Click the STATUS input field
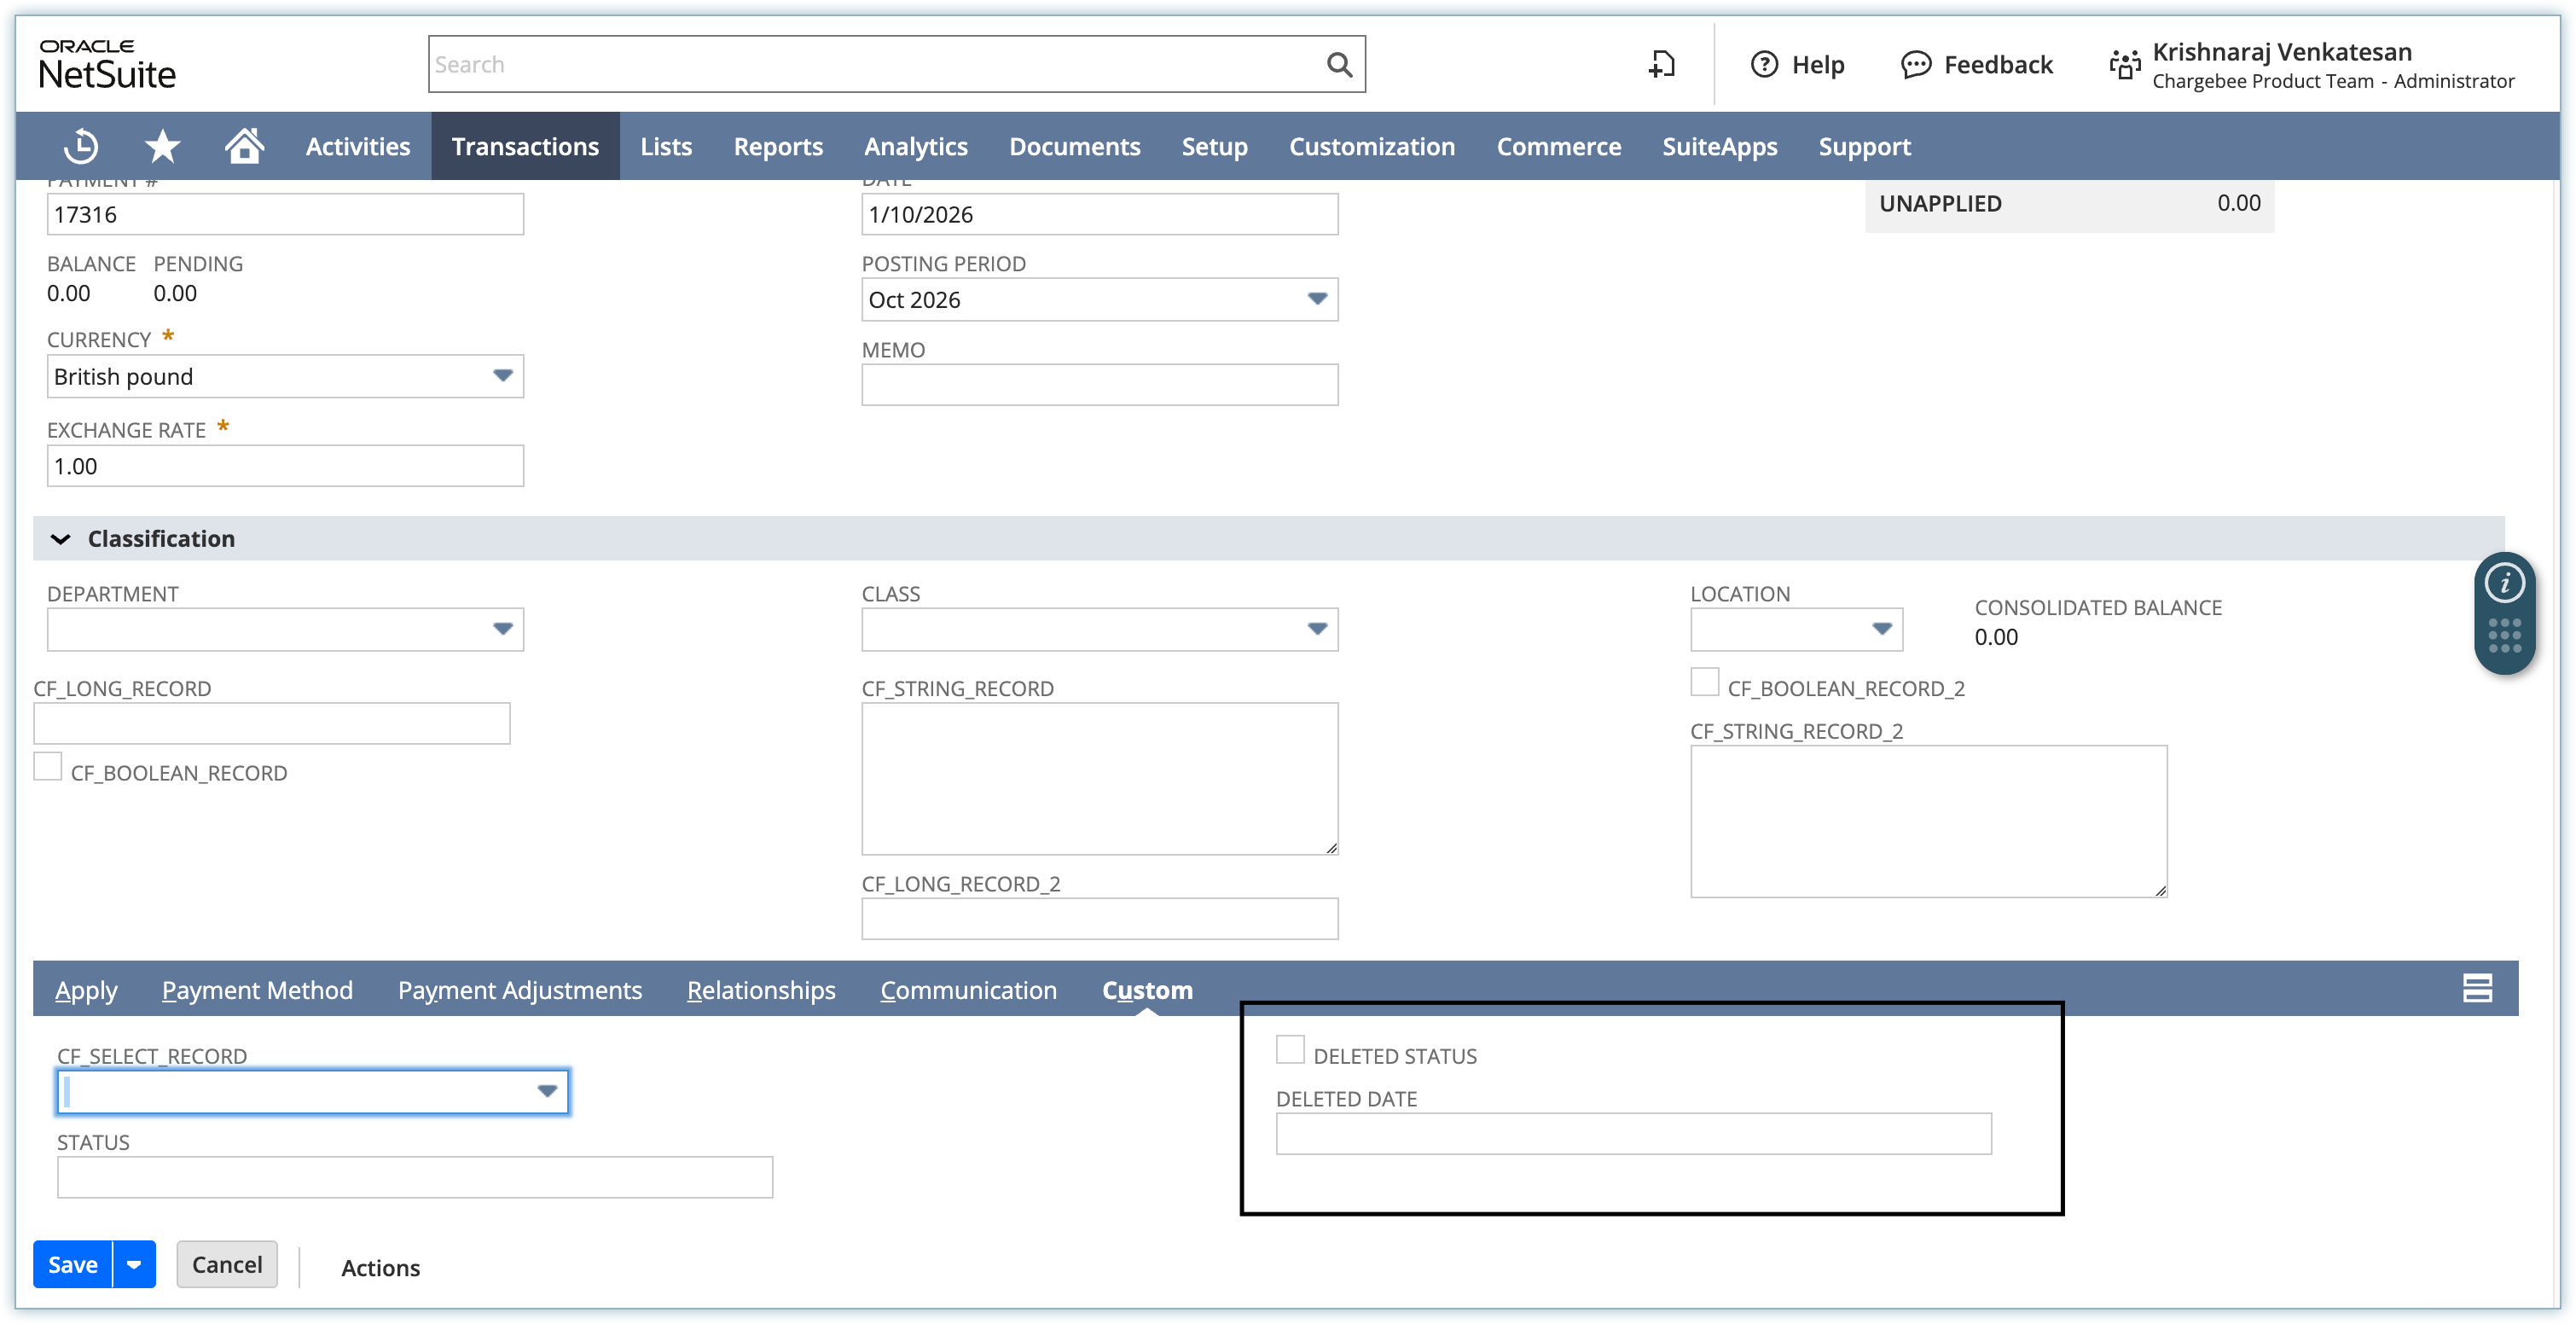The height and width of the screenshot is (1324, 2576). (x=415, y=1177)
